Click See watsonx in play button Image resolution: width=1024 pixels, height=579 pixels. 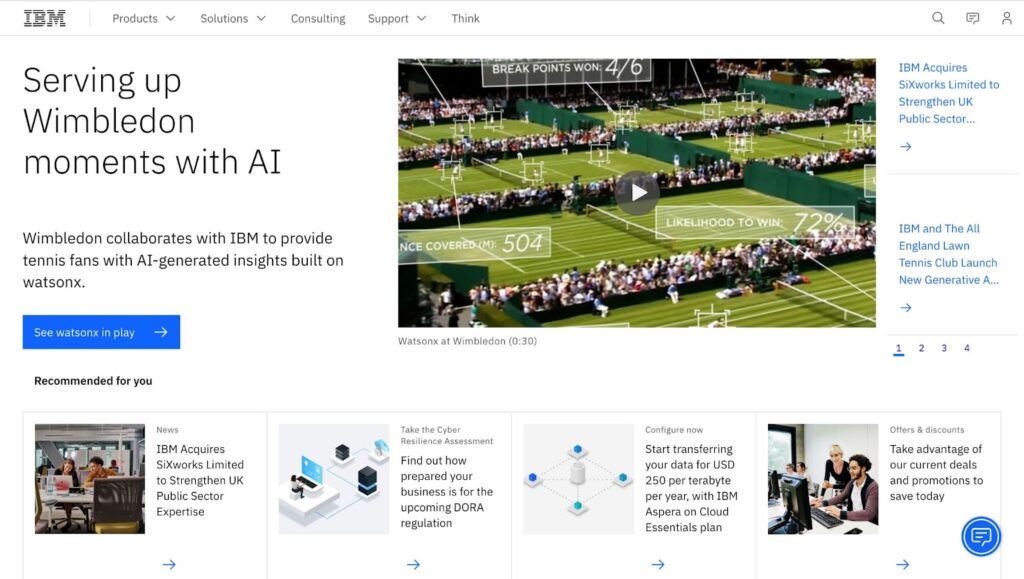click(101, 332)
